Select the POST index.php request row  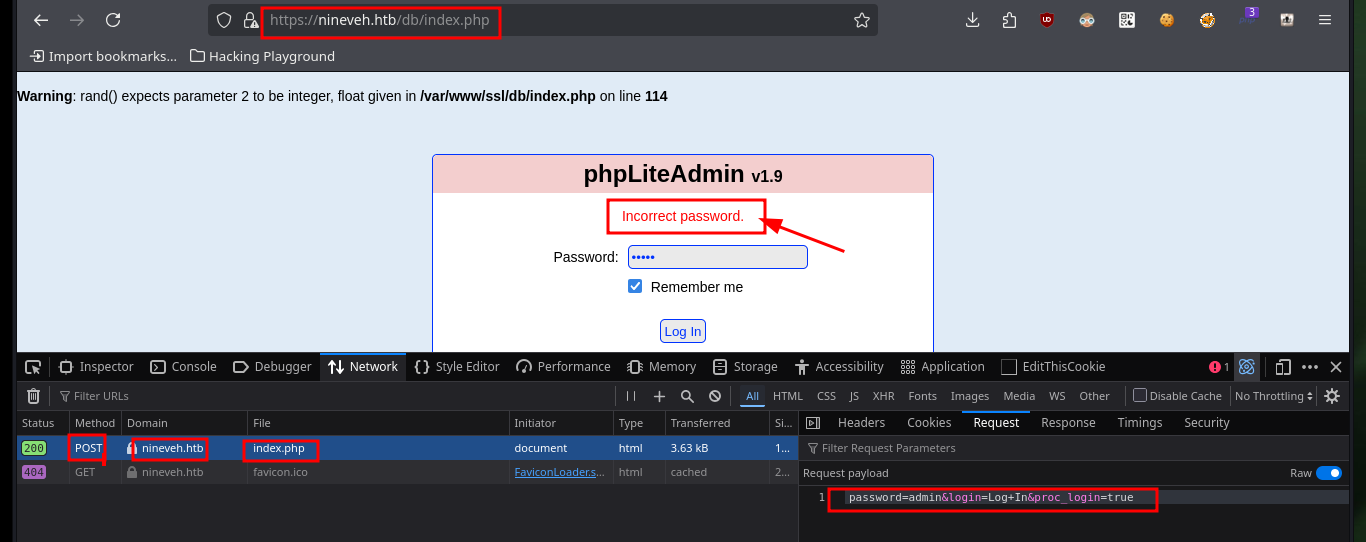click(x=407, y=448)
